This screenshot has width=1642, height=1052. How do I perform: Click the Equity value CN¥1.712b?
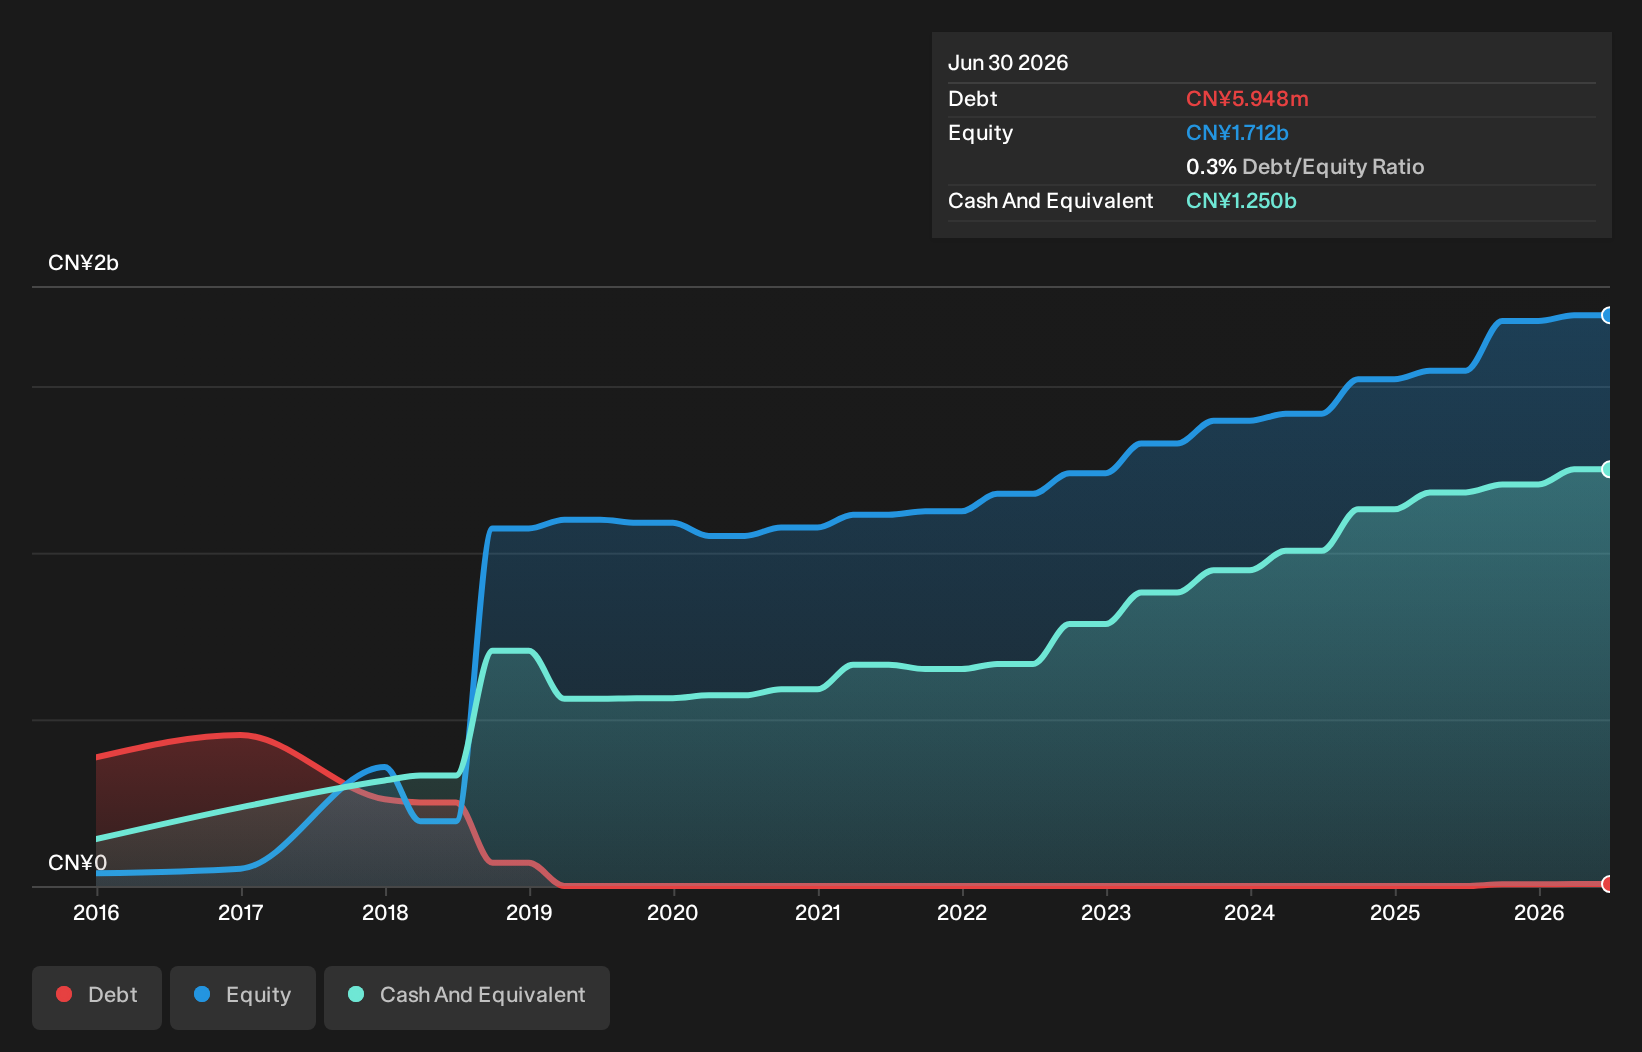coord(1237,133)
